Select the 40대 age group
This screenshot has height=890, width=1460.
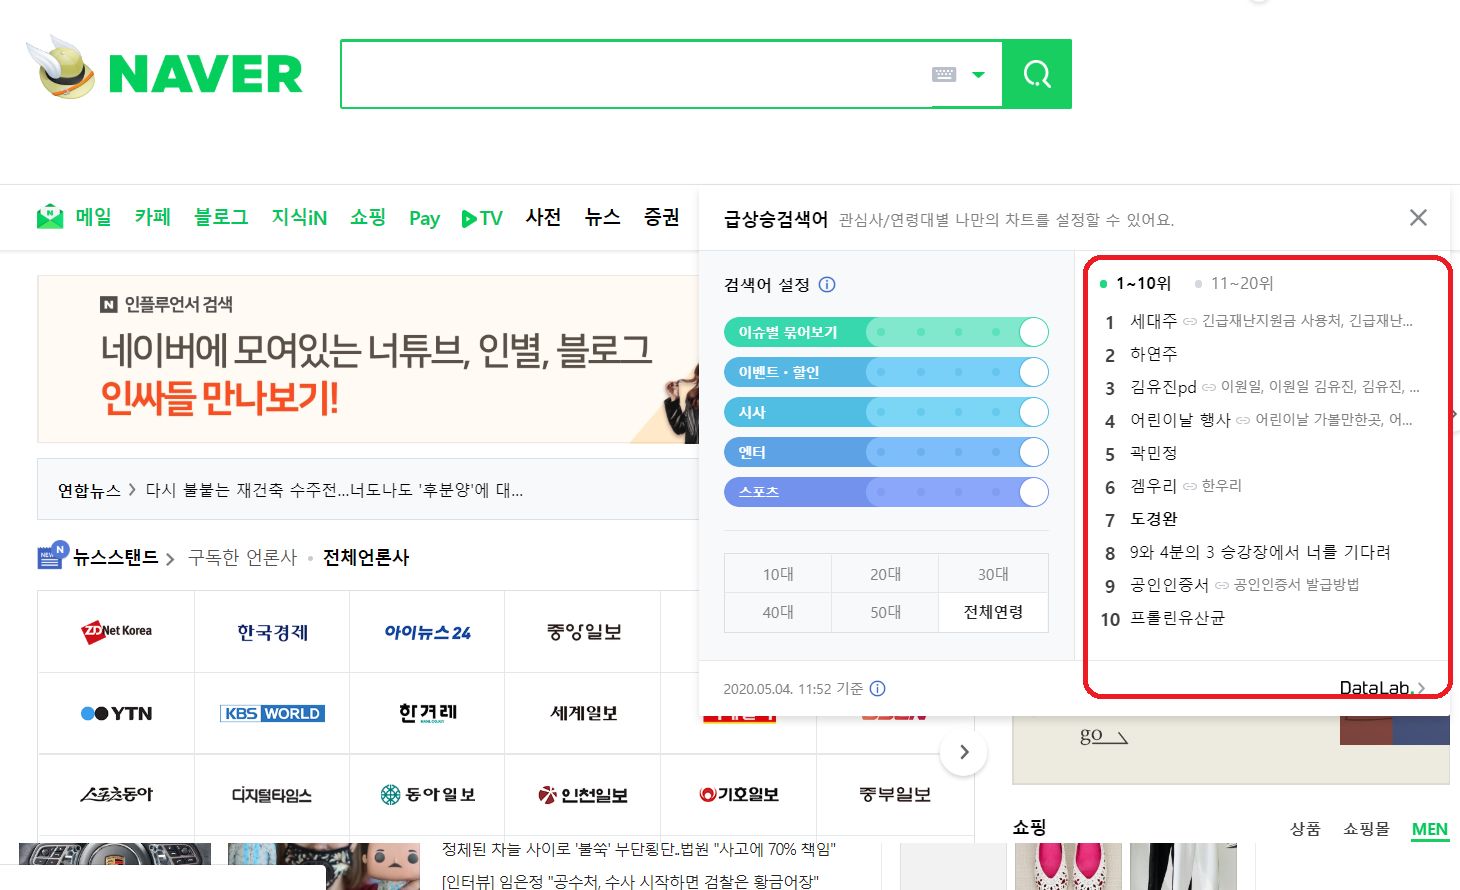coord(778,612)
